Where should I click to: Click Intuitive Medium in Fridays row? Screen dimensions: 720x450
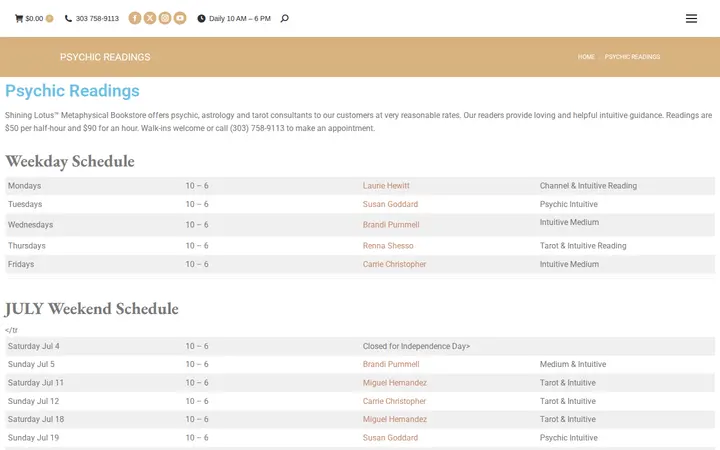coord(569,264)
